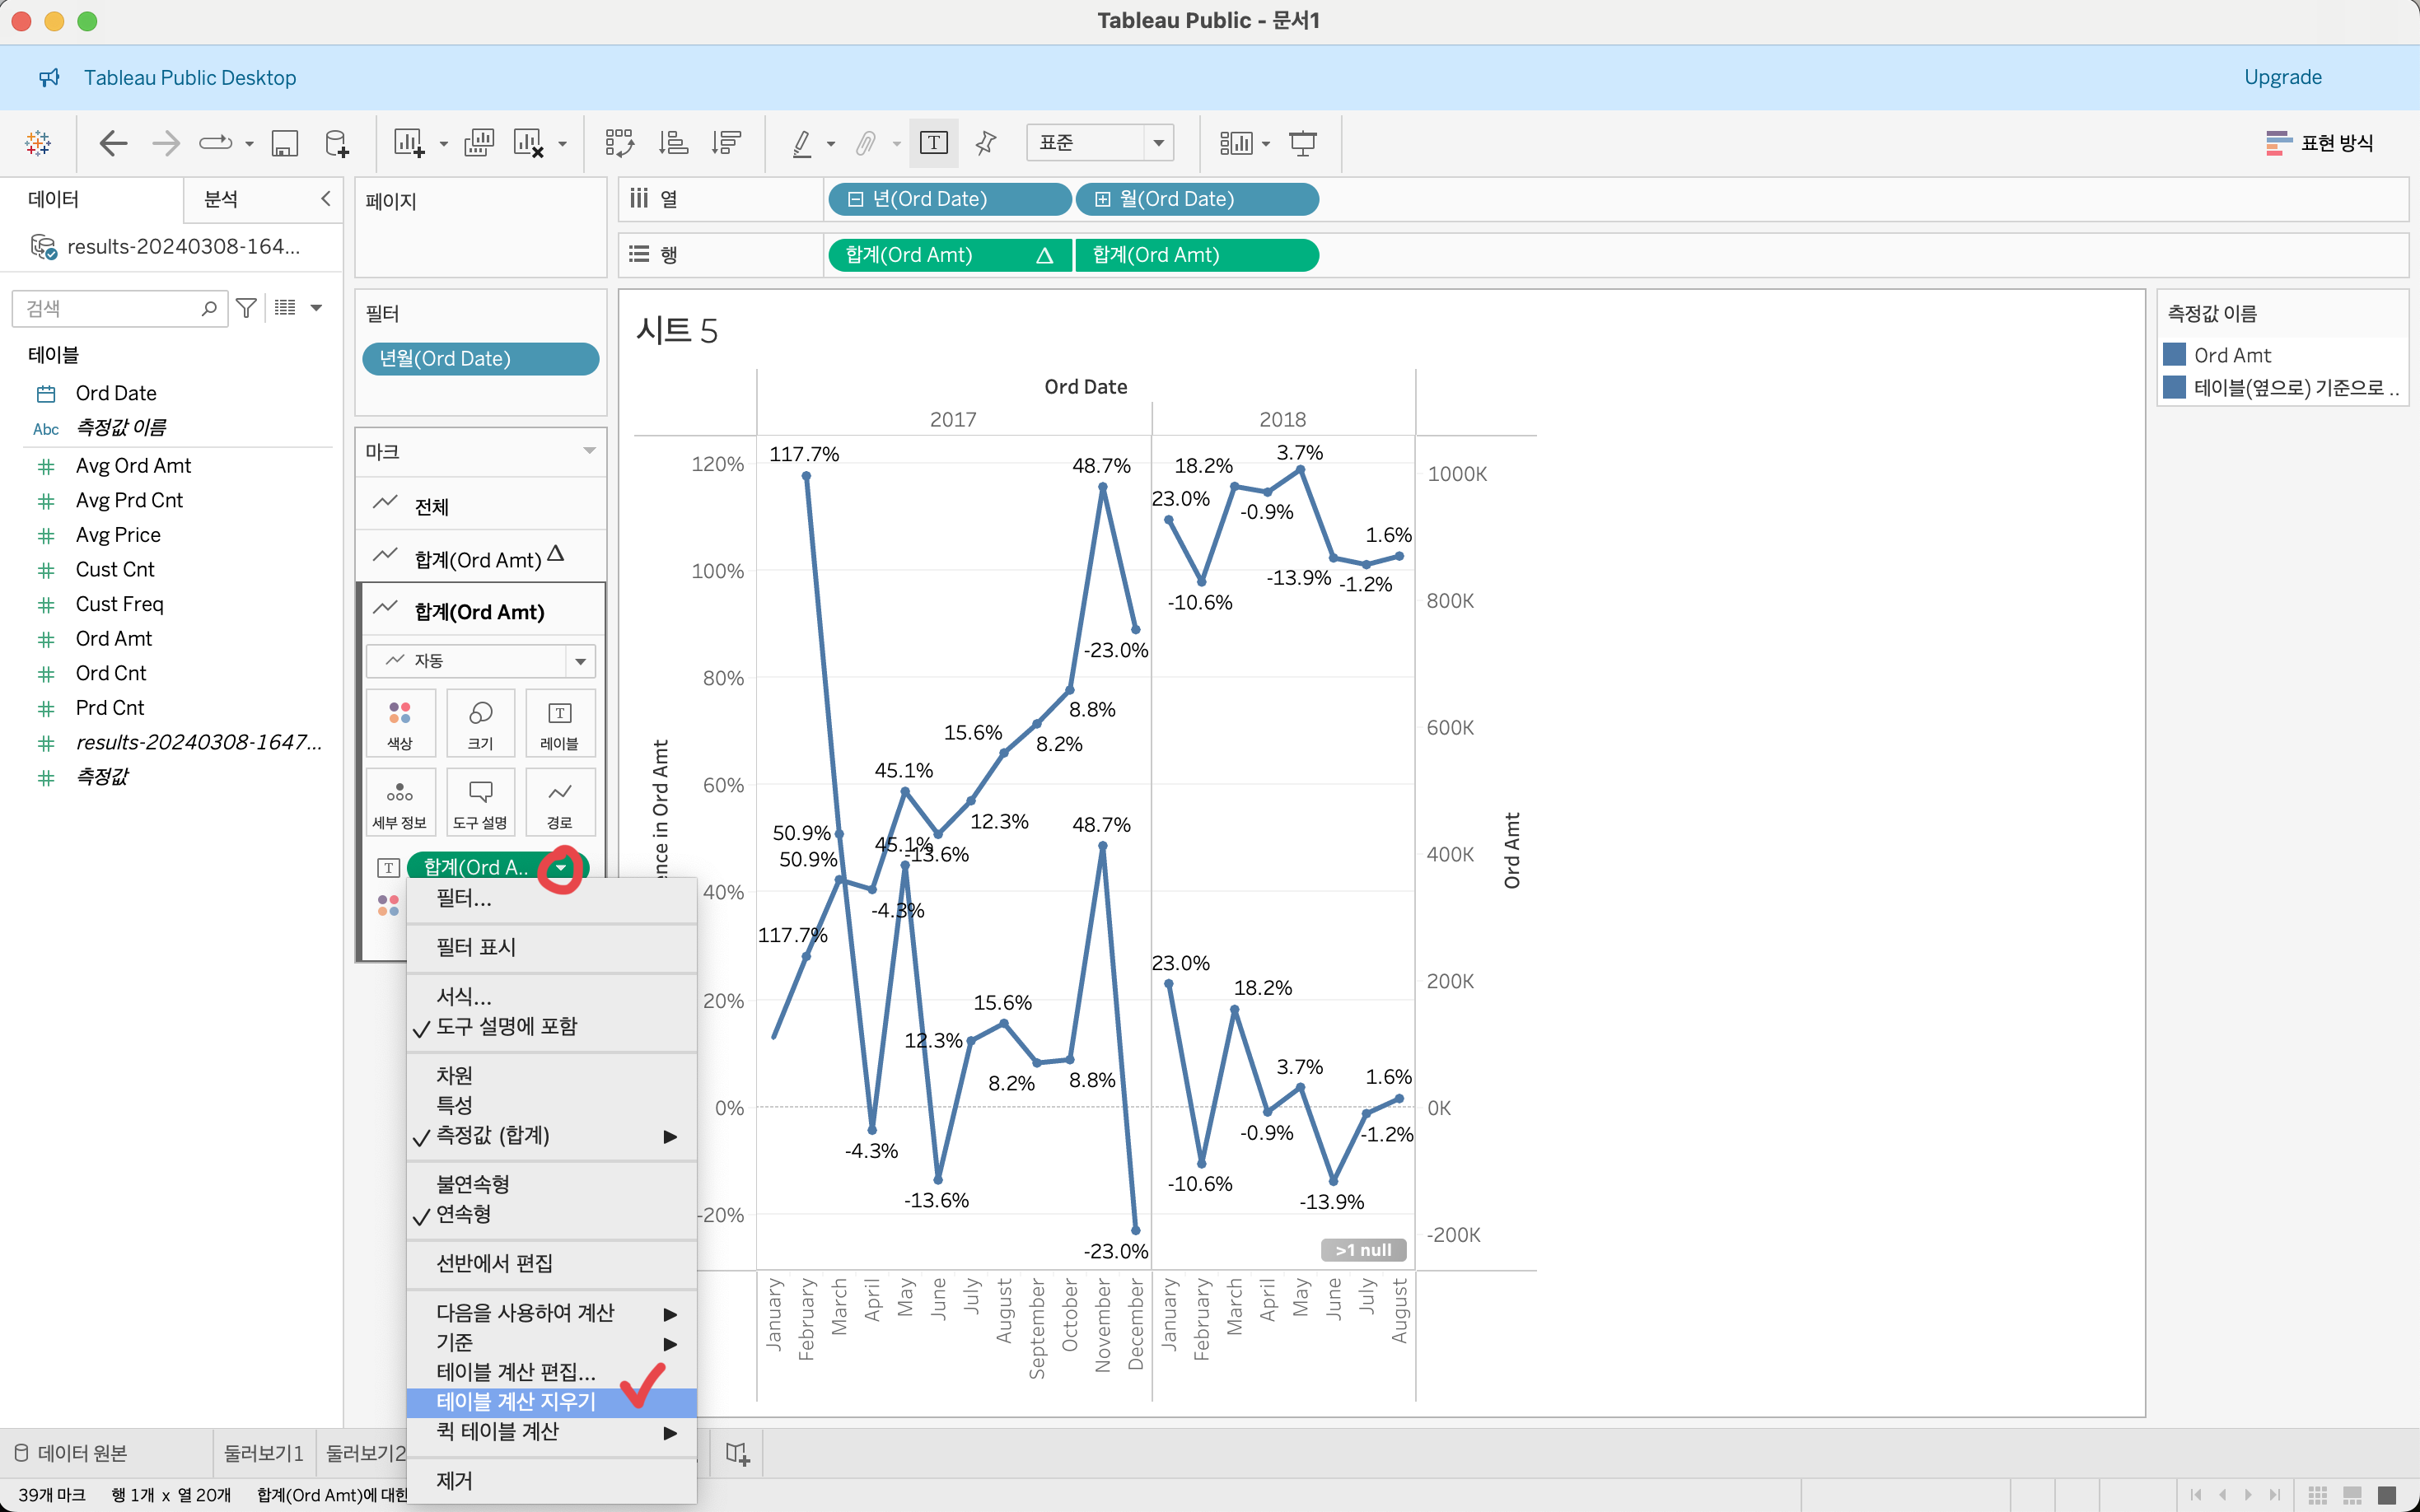Select the 불연속형 discrete option

[473, 1184]
